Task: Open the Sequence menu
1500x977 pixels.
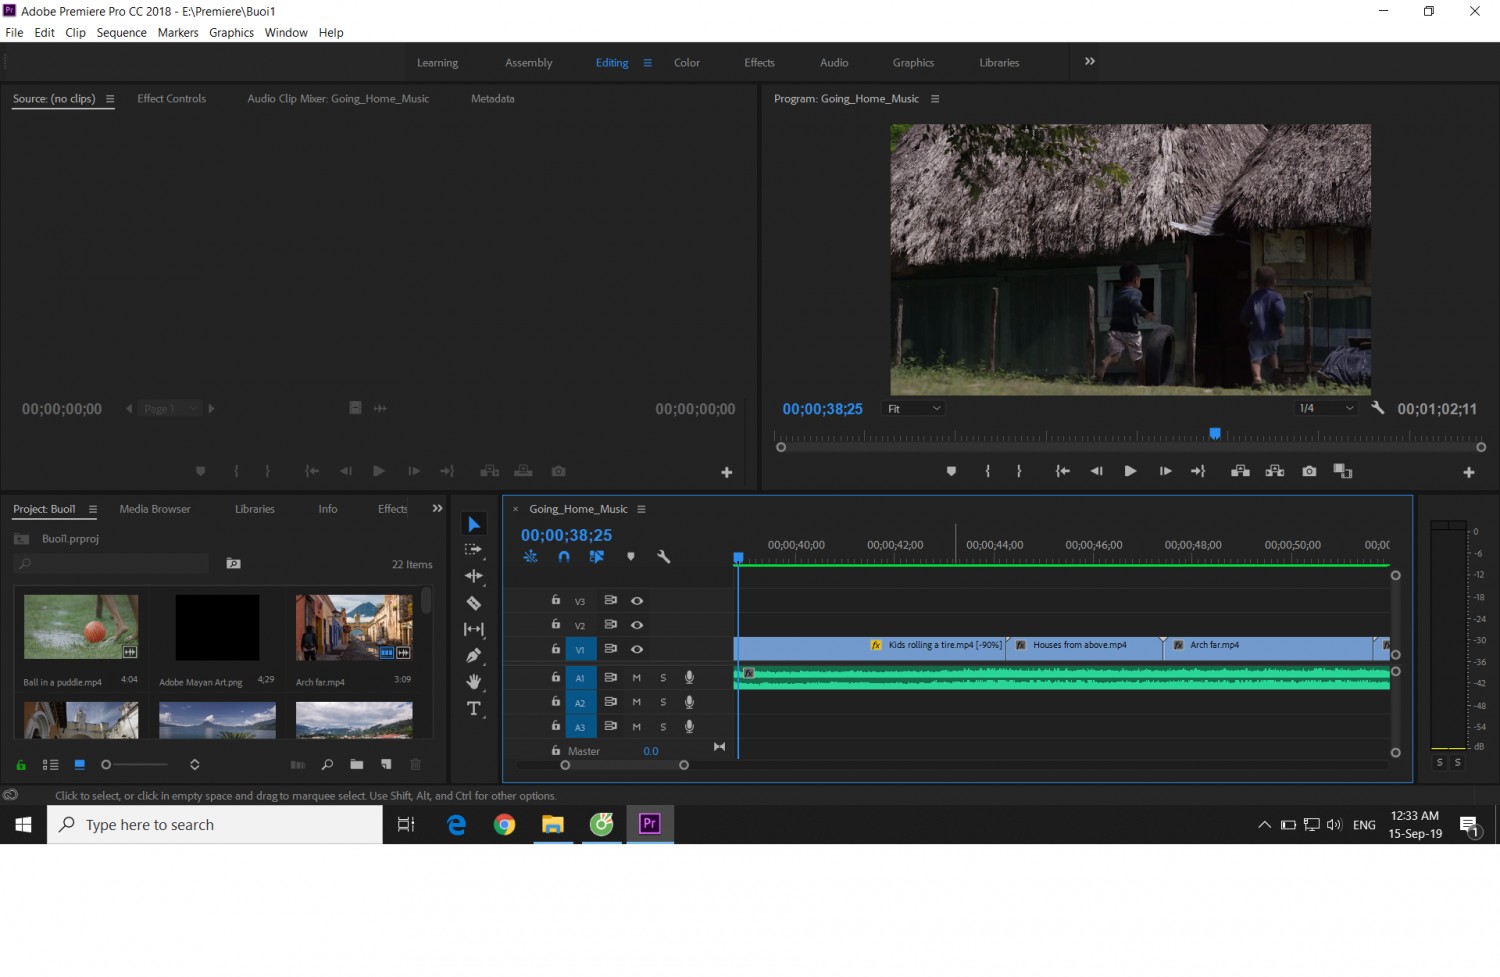Action: pos(122,33)
